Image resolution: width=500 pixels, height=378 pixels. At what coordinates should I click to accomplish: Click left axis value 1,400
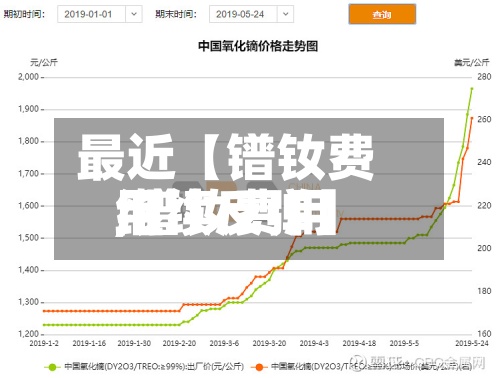pyautogui.click(x=28, y=270)
